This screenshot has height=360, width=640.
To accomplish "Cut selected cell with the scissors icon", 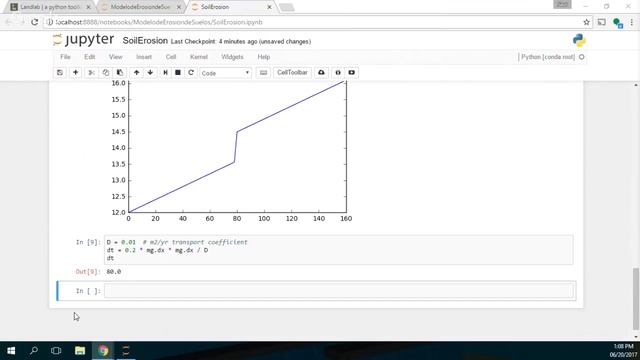I will 91,73.
